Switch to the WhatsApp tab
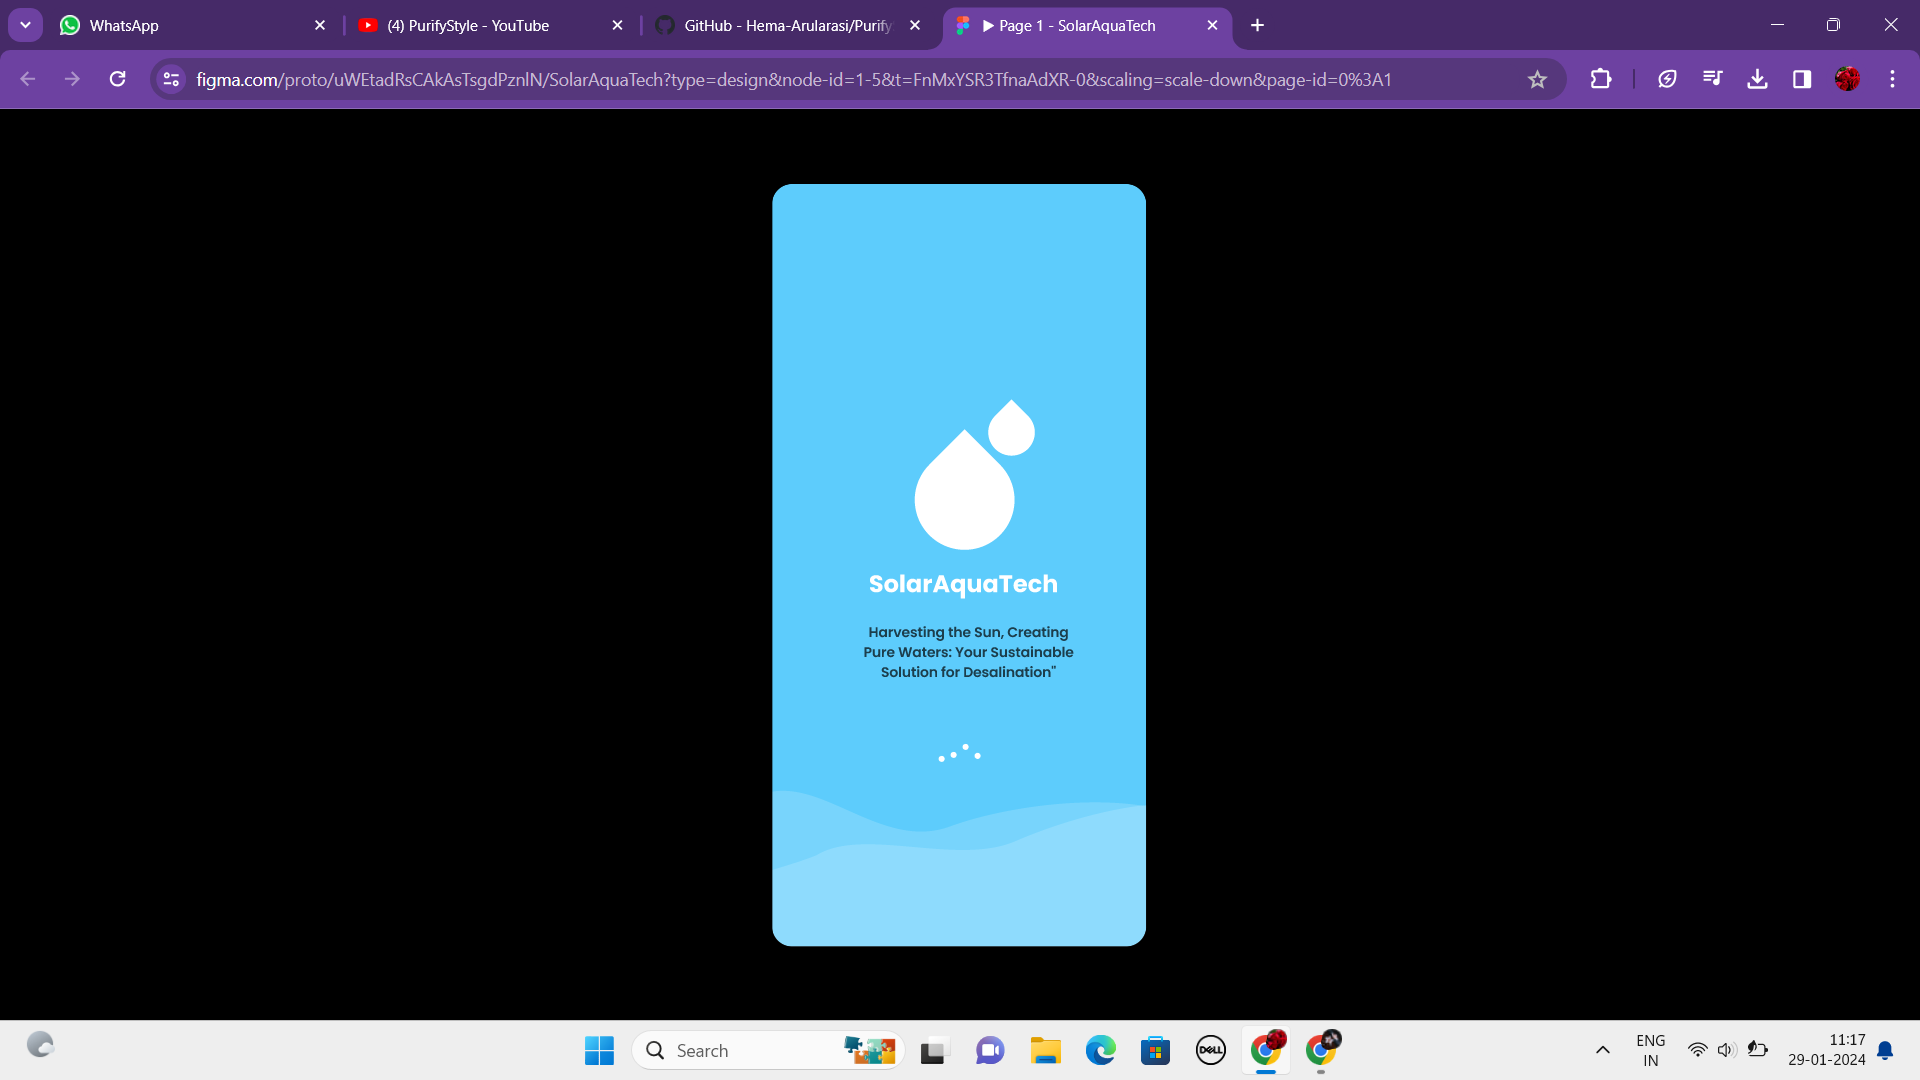The image size is (1920, 1080). [180, 25]
